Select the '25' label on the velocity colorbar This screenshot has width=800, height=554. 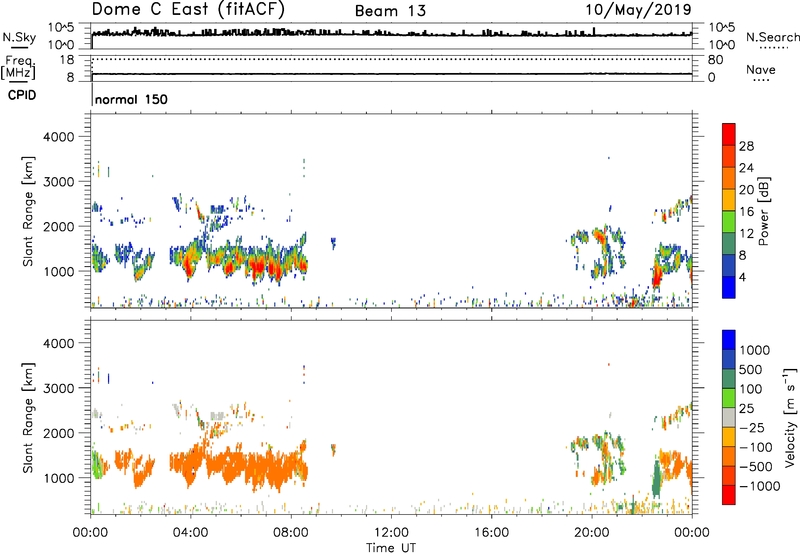pyautogui.click(x=746, y=408)
